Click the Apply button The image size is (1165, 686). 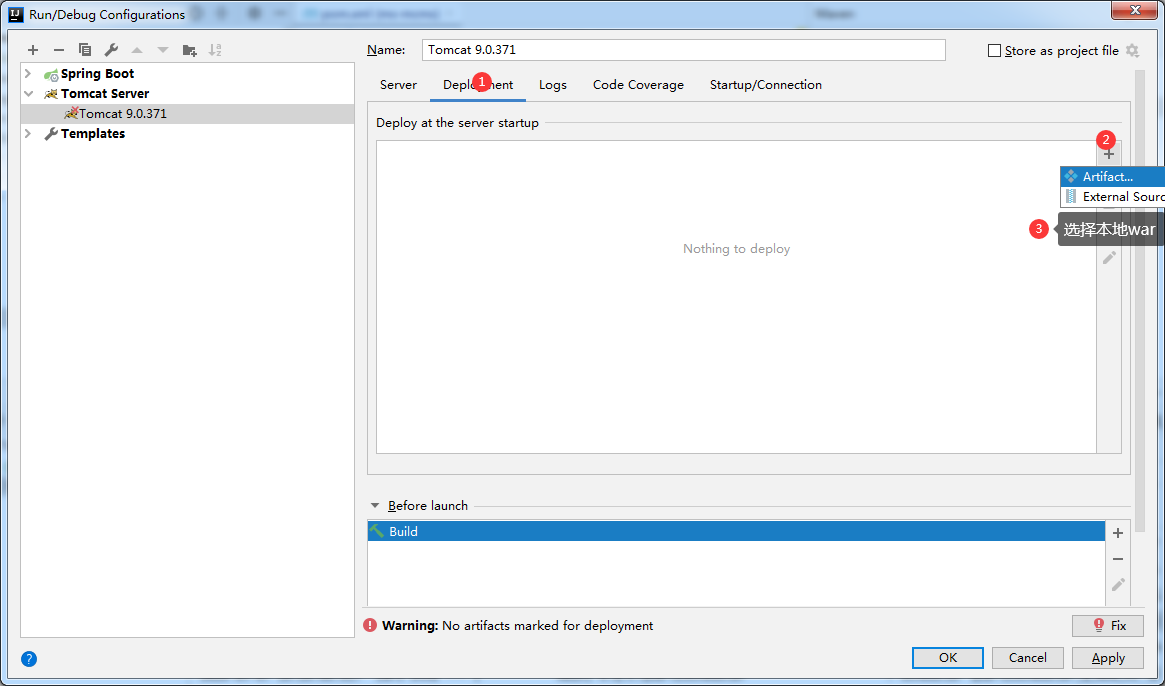1107,658
